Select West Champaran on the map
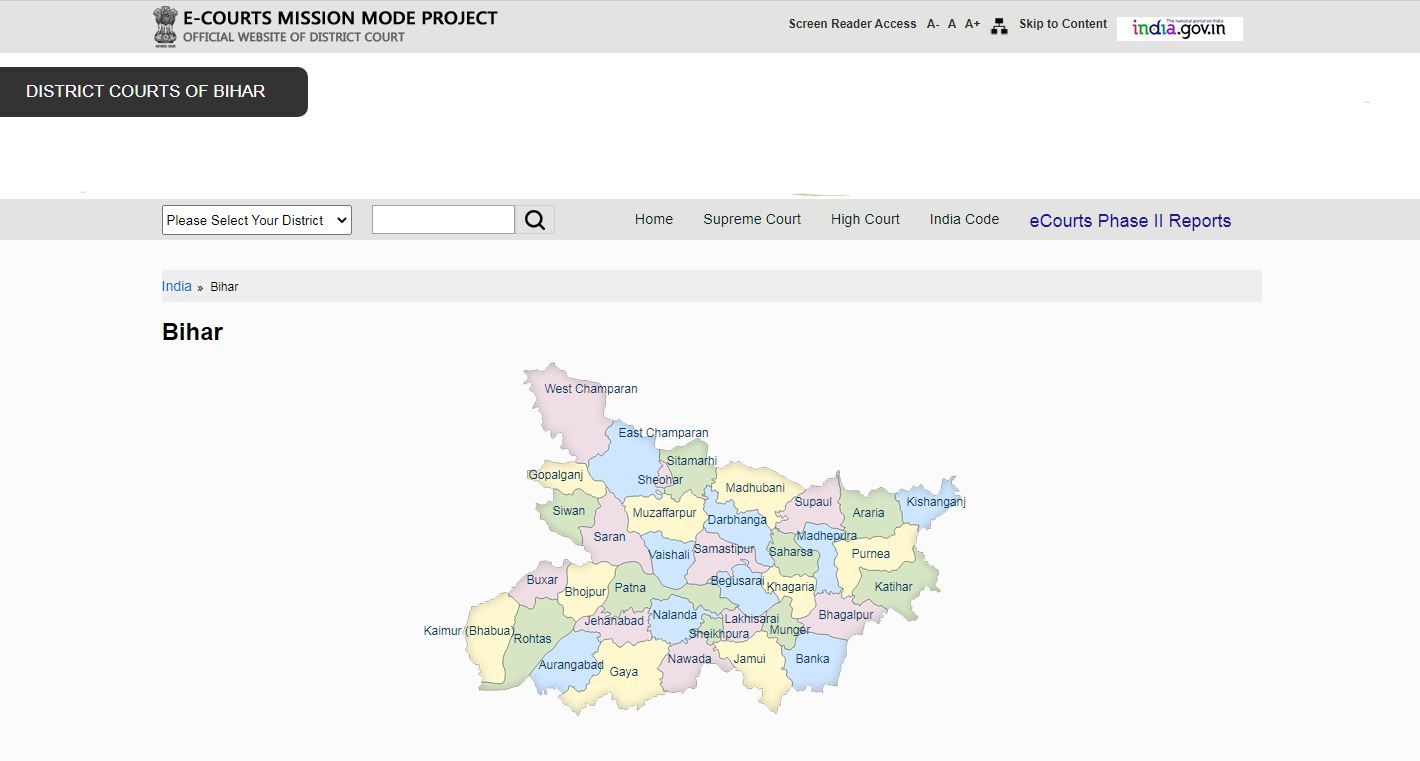The height and width of the screenshot is (761, 1420). (x=591, y=389)
